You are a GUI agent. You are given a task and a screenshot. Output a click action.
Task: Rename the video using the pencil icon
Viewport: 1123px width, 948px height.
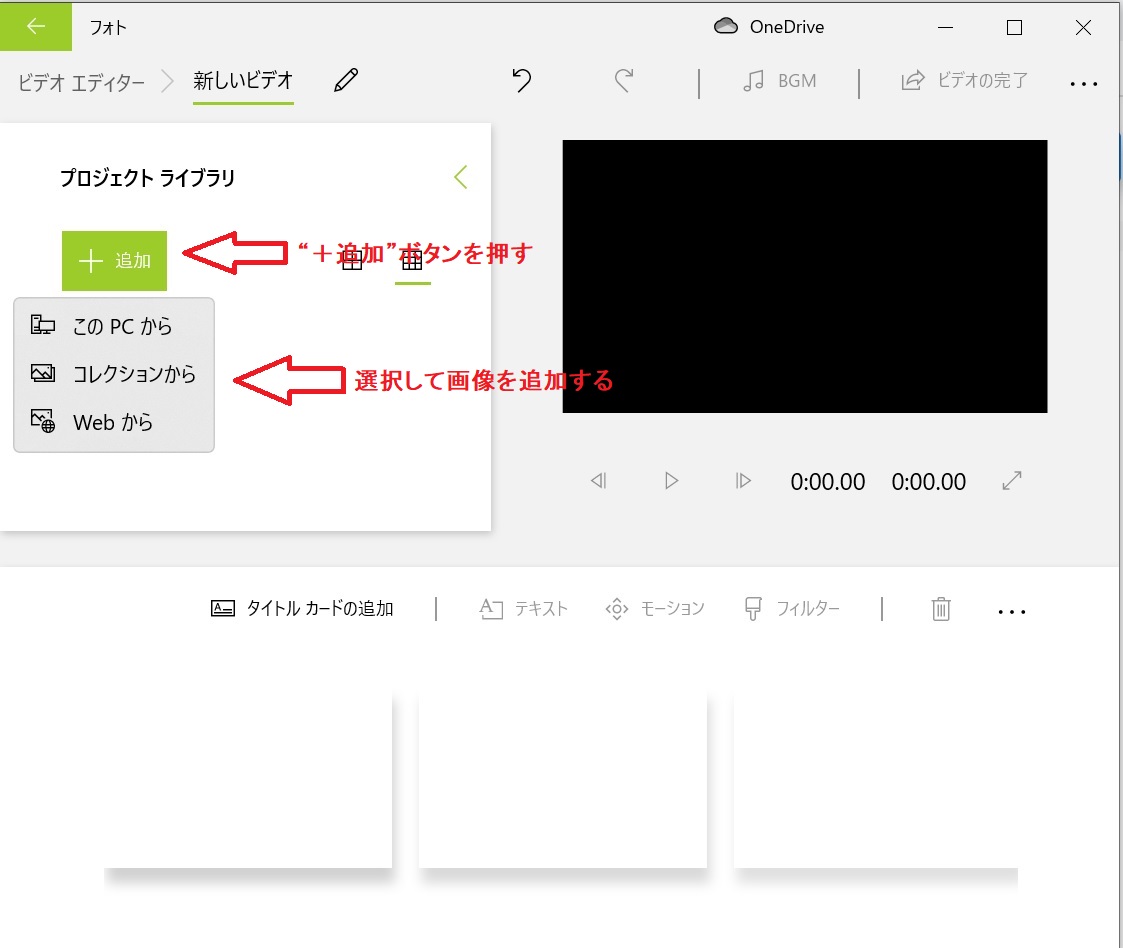pos(345,82)
